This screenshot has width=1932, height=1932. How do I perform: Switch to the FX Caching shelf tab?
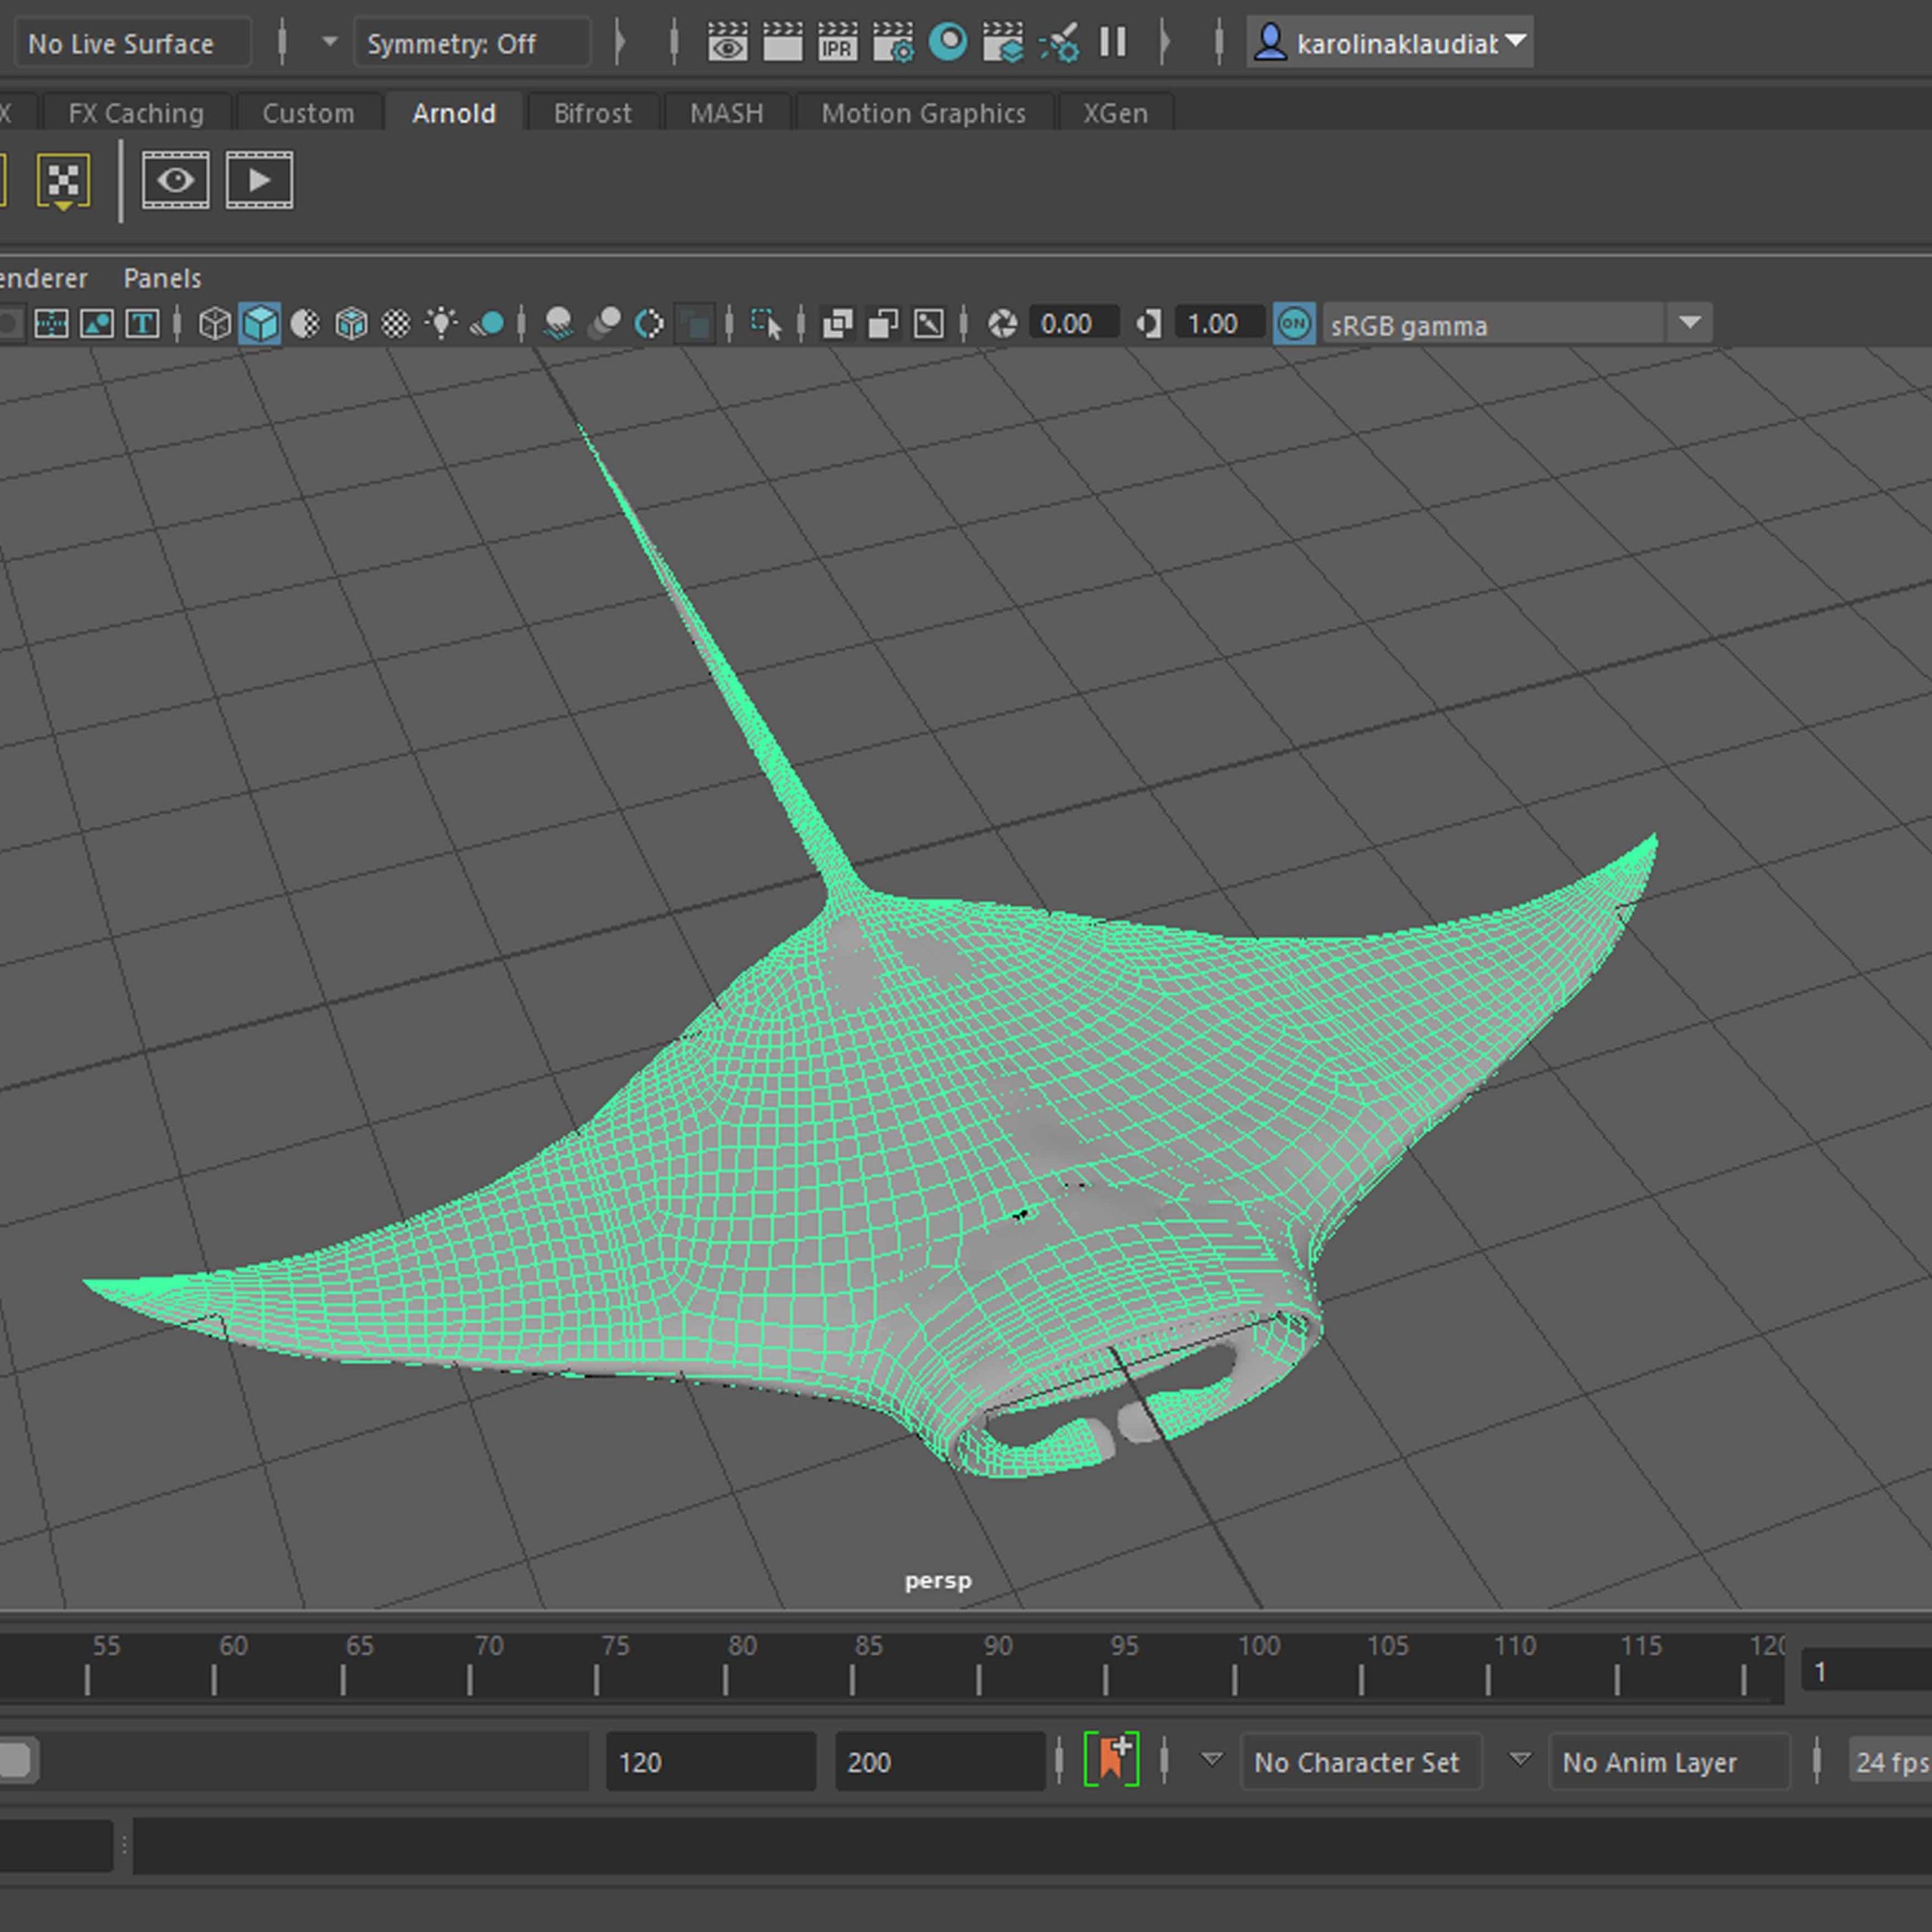[136, 113]
